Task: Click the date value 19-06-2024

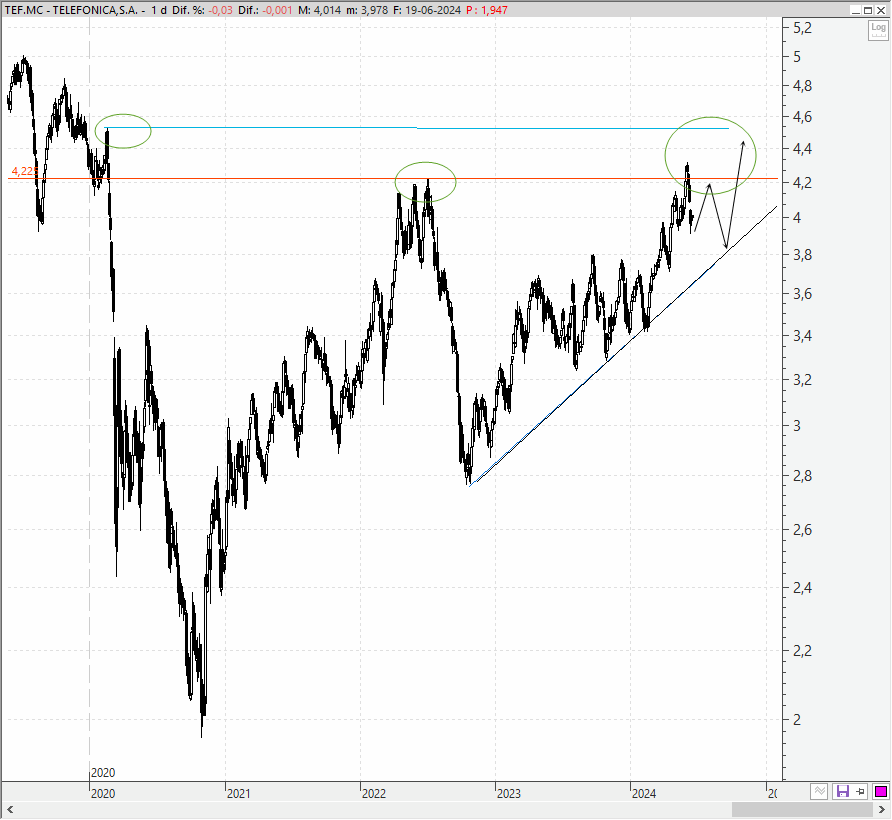Action: (x=433, y=10)
